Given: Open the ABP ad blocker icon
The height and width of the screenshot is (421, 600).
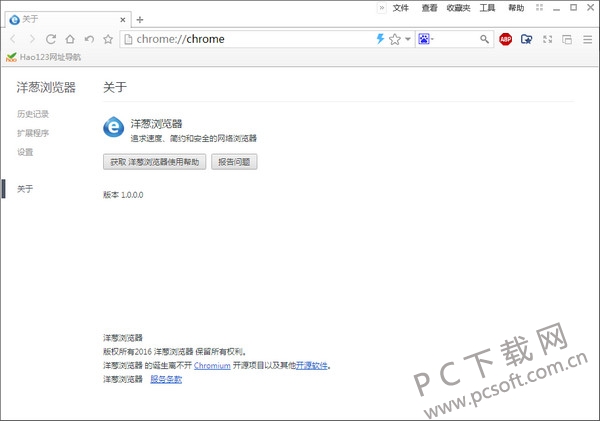Looking at the screenshot, I should 505,39.
